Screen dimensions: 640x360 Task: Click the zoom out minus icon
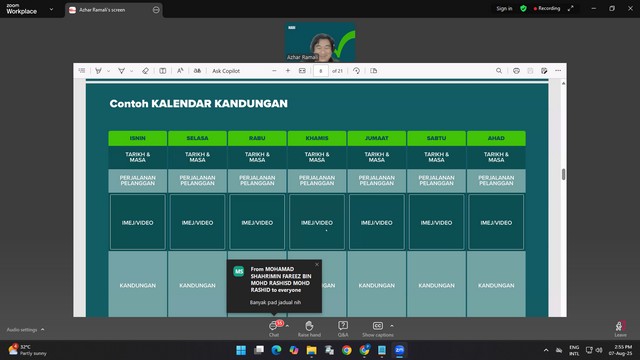[274, 71]
